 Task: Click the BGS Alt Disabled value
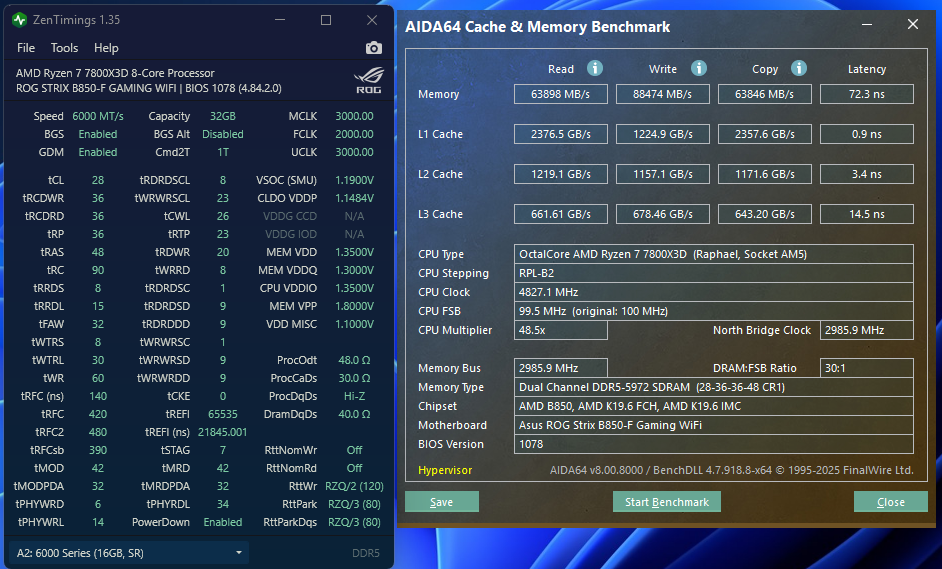(223, 134)
